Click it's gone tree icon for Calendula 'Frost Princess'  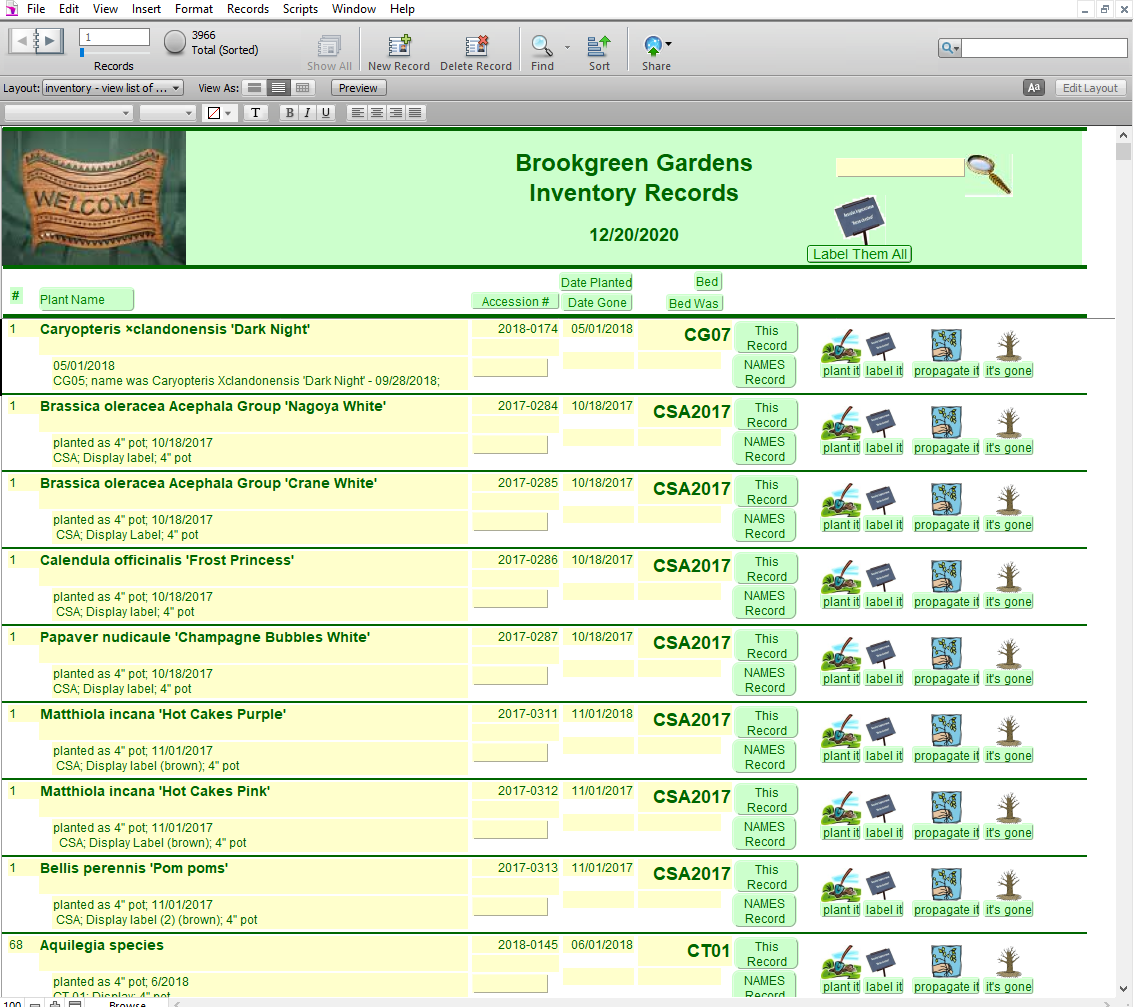pos(1008,577)
